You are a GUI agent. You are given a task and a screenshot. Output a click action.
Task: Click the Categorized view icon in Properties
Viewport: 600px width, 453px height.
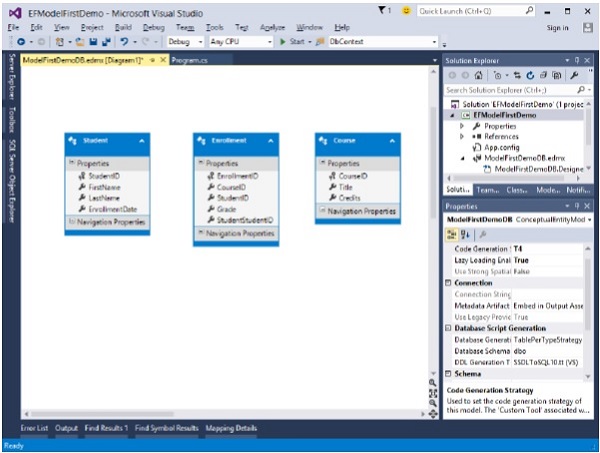pos(452,234)
